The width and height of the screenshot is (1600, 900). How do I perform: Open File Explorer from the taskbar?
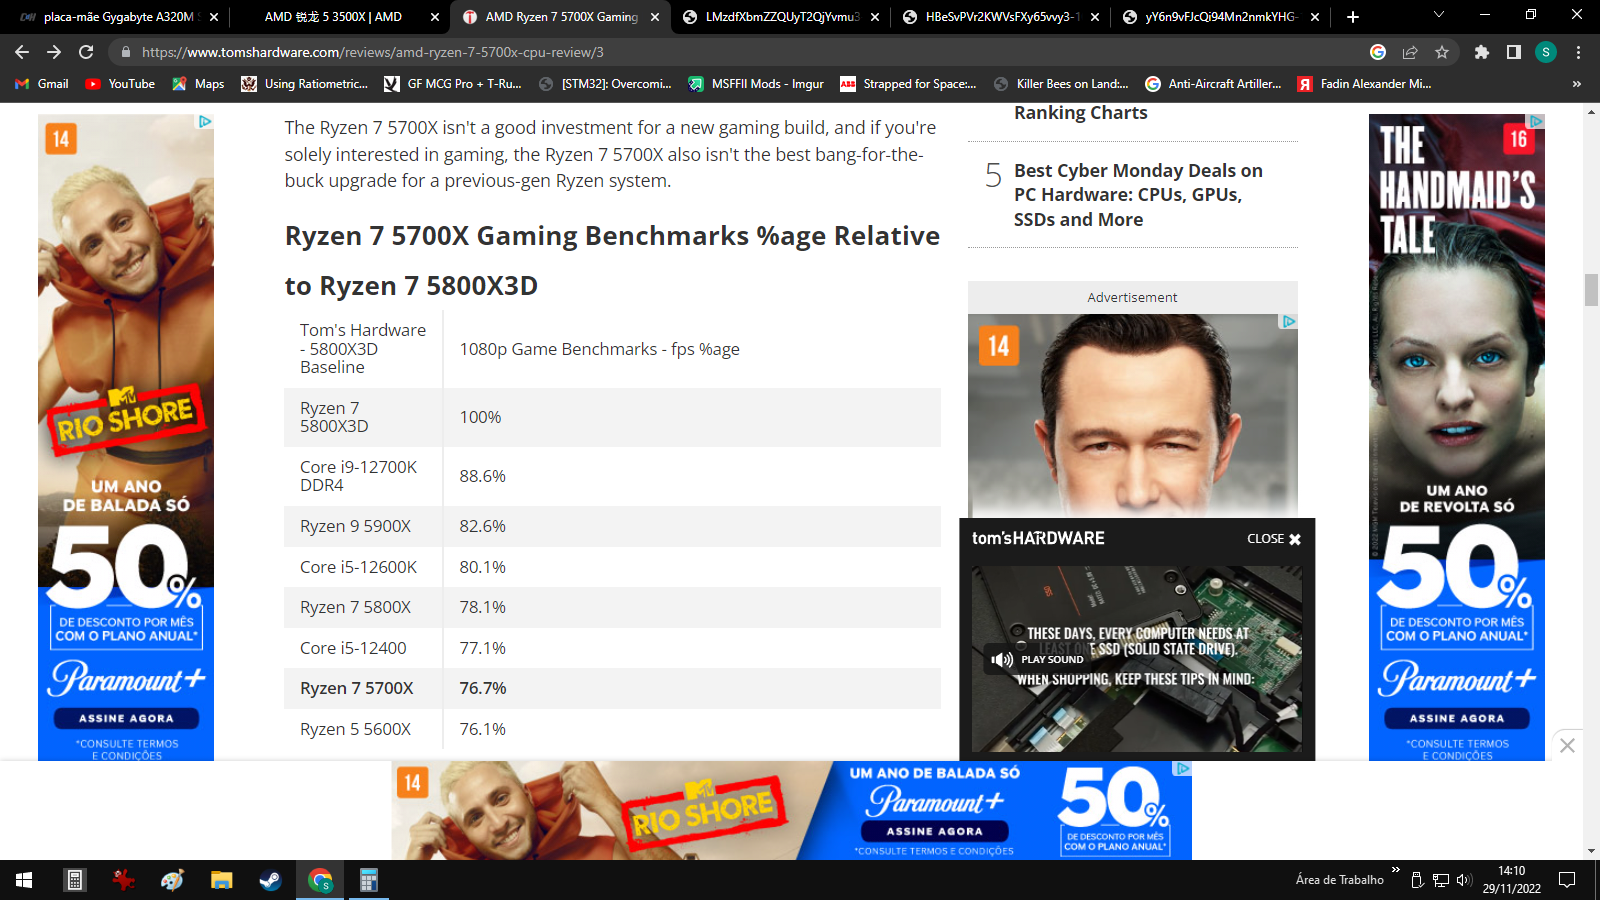point(221,880)
